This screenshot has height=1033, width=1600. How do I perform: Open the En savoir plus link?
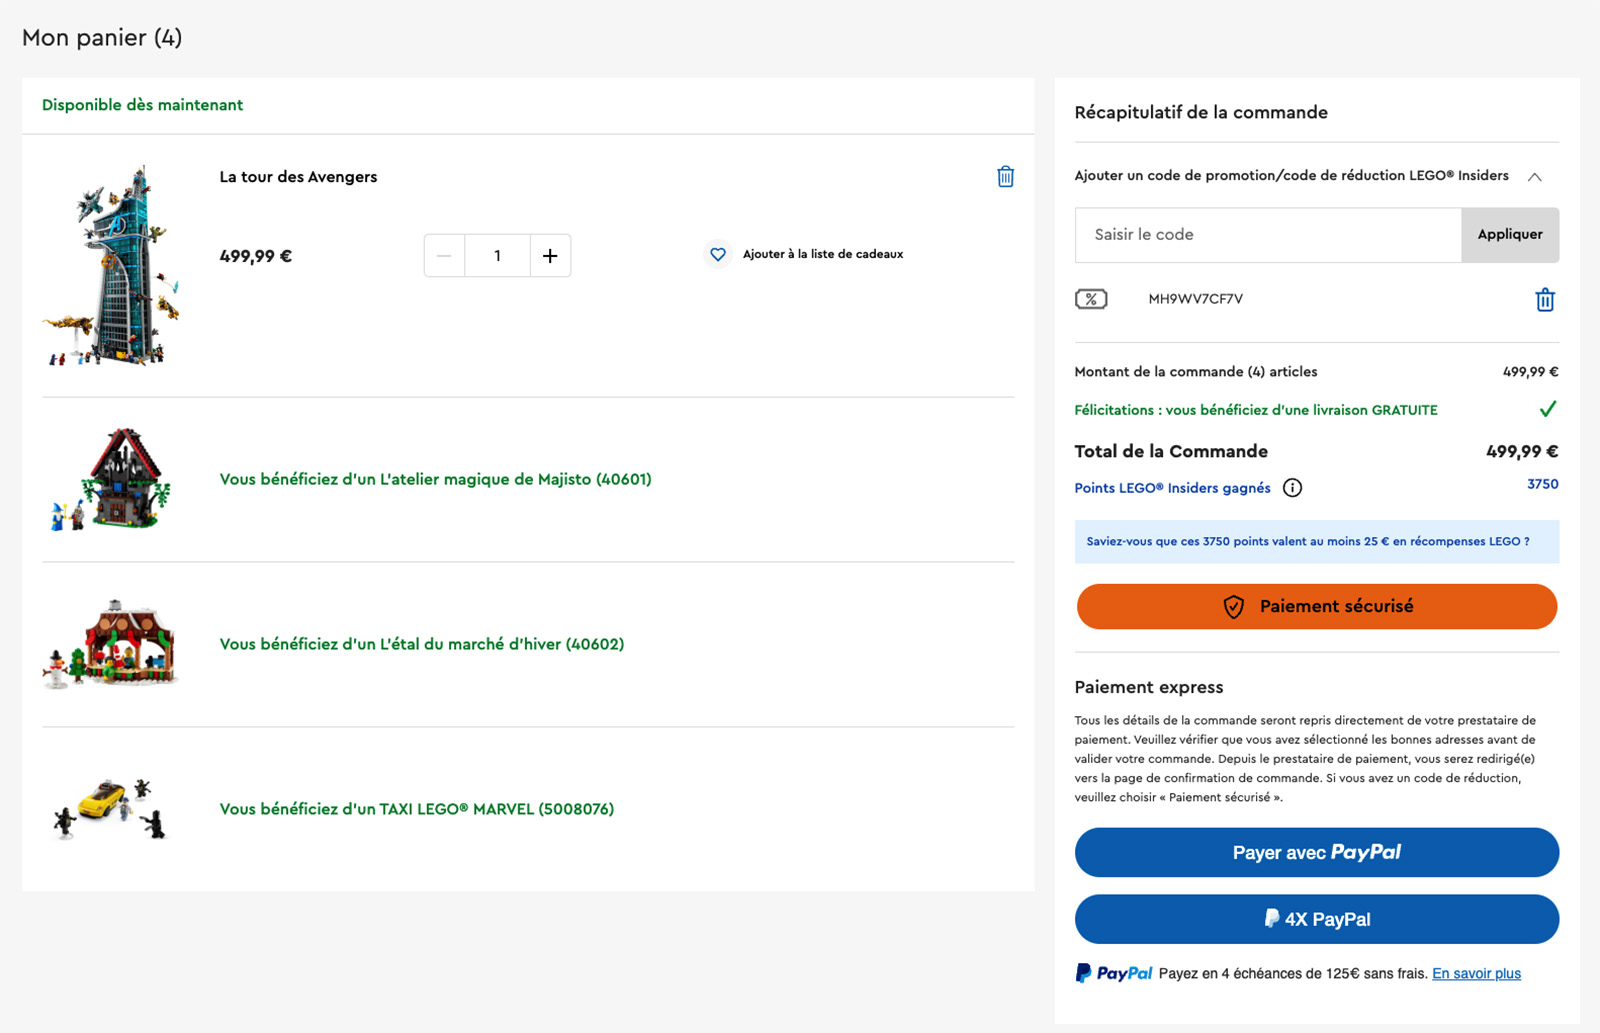pyautogui.click(x=1476, y=974)
